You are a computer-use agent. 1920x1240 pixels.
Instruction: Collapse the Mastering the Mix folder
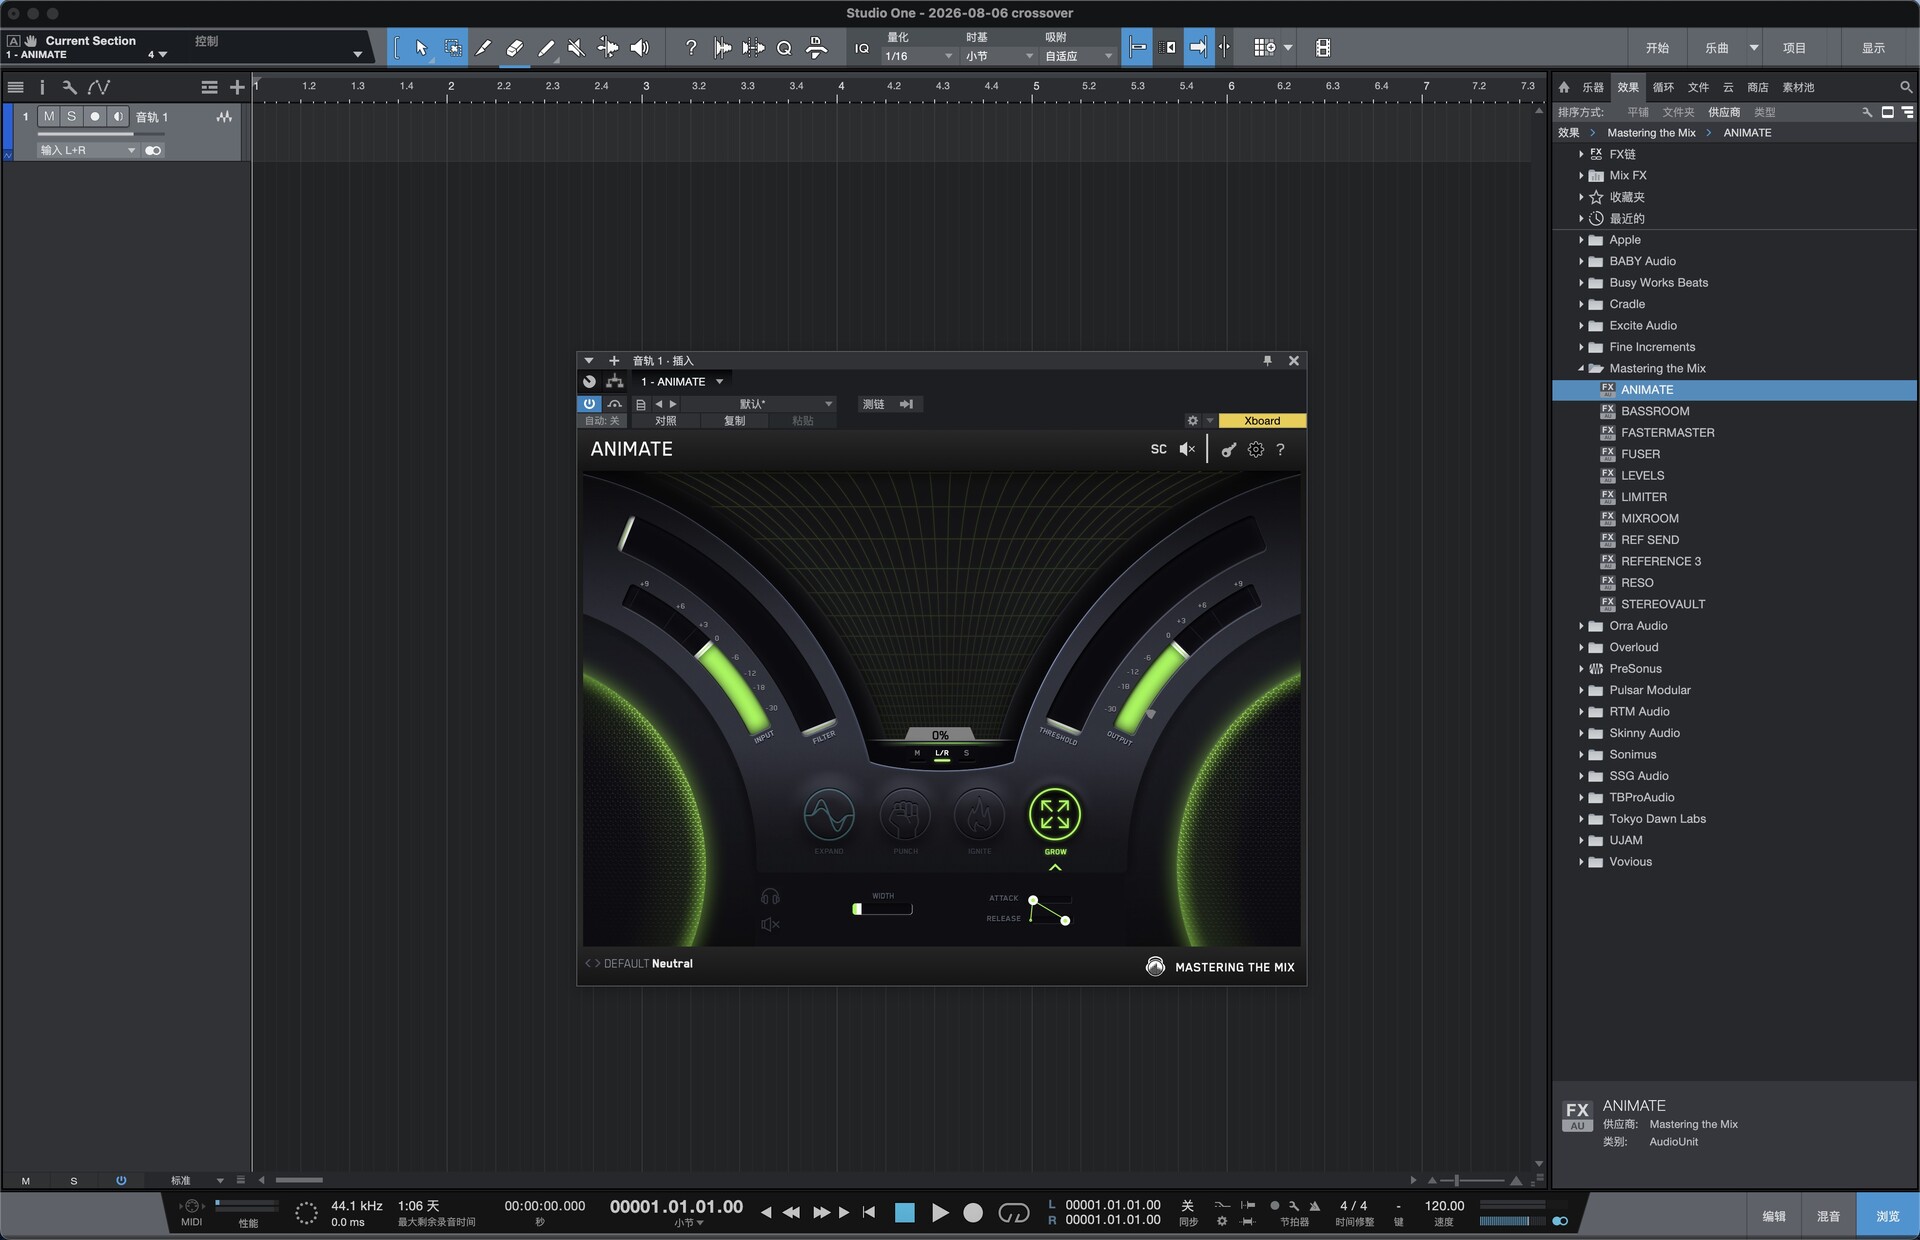[x=1581, y=368]
